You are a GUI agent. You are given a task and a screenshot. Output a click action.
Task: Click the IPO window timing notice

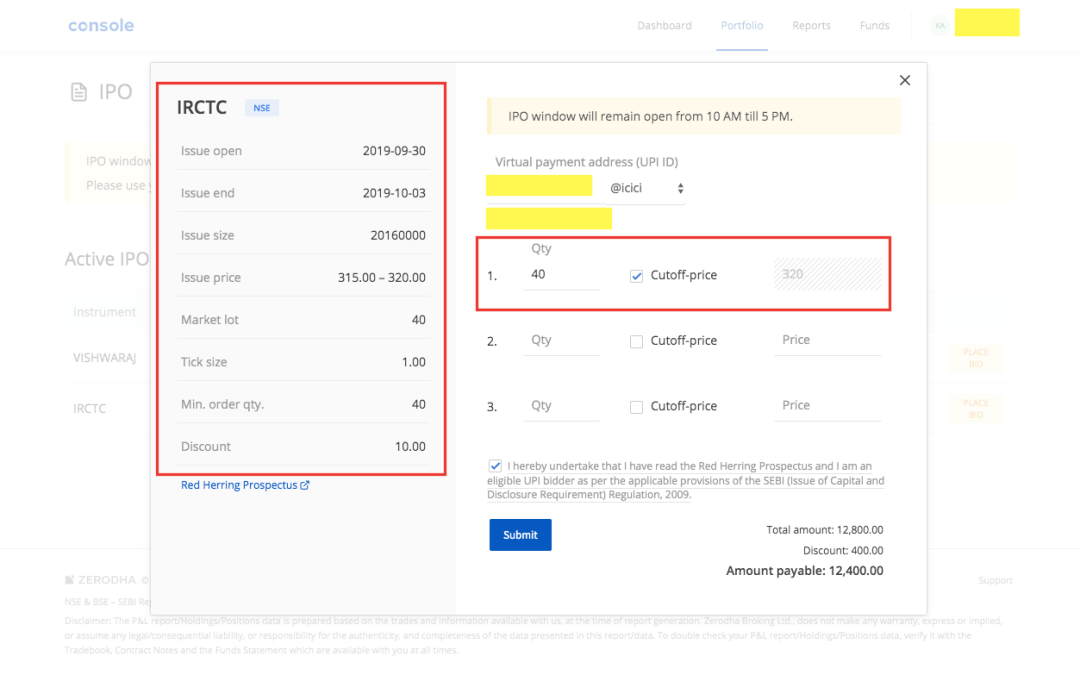(694, 116)
